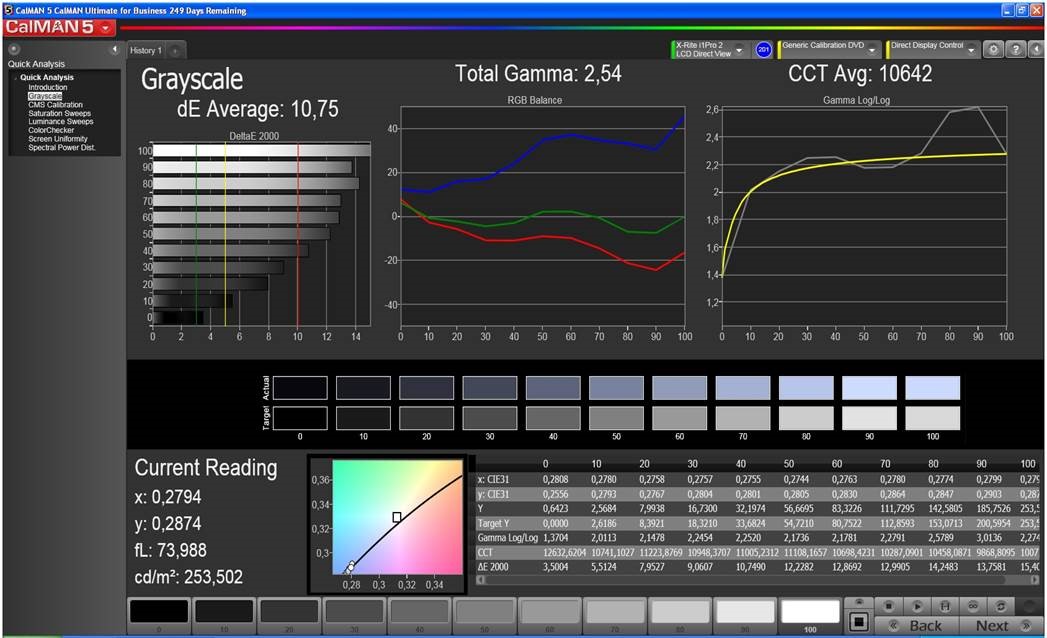
Task: Select the 90% gray pattern swatch
Action: [745, 615]
